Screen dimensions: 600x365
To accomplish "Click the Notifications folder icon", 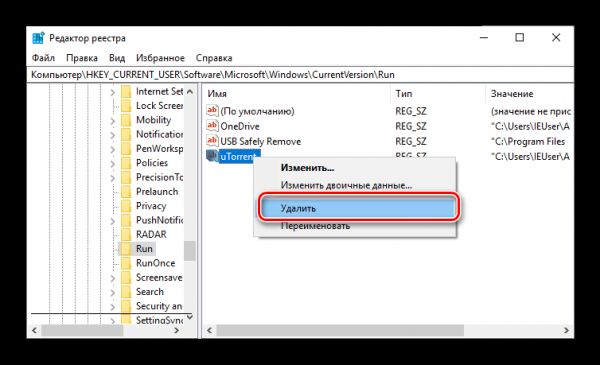I will tap(126, 134).
